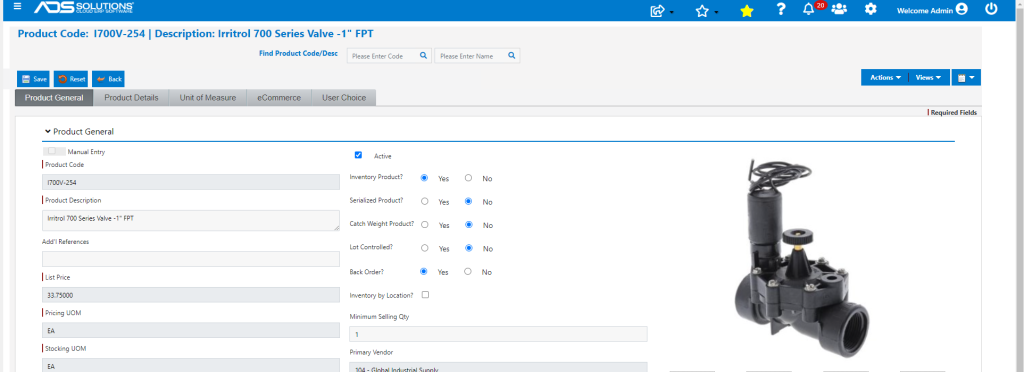The image size is (1024, 372).
Task: Uncheck the Active checkbox
Action: coord(358,155)
